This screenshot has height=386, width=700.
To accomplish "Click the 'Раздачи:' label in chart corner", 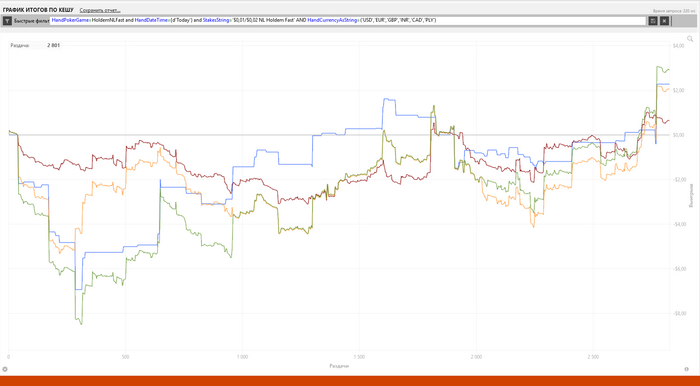I will (x=20, y=46).
